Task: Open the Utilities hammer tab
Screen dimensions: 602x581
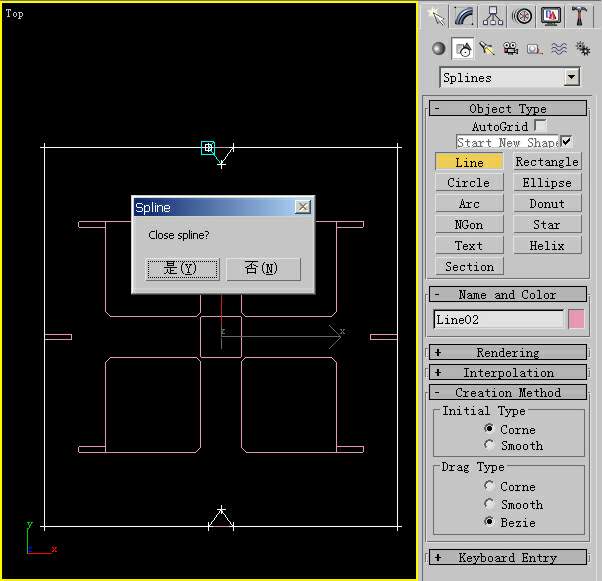Action: [x=579, y=16]
